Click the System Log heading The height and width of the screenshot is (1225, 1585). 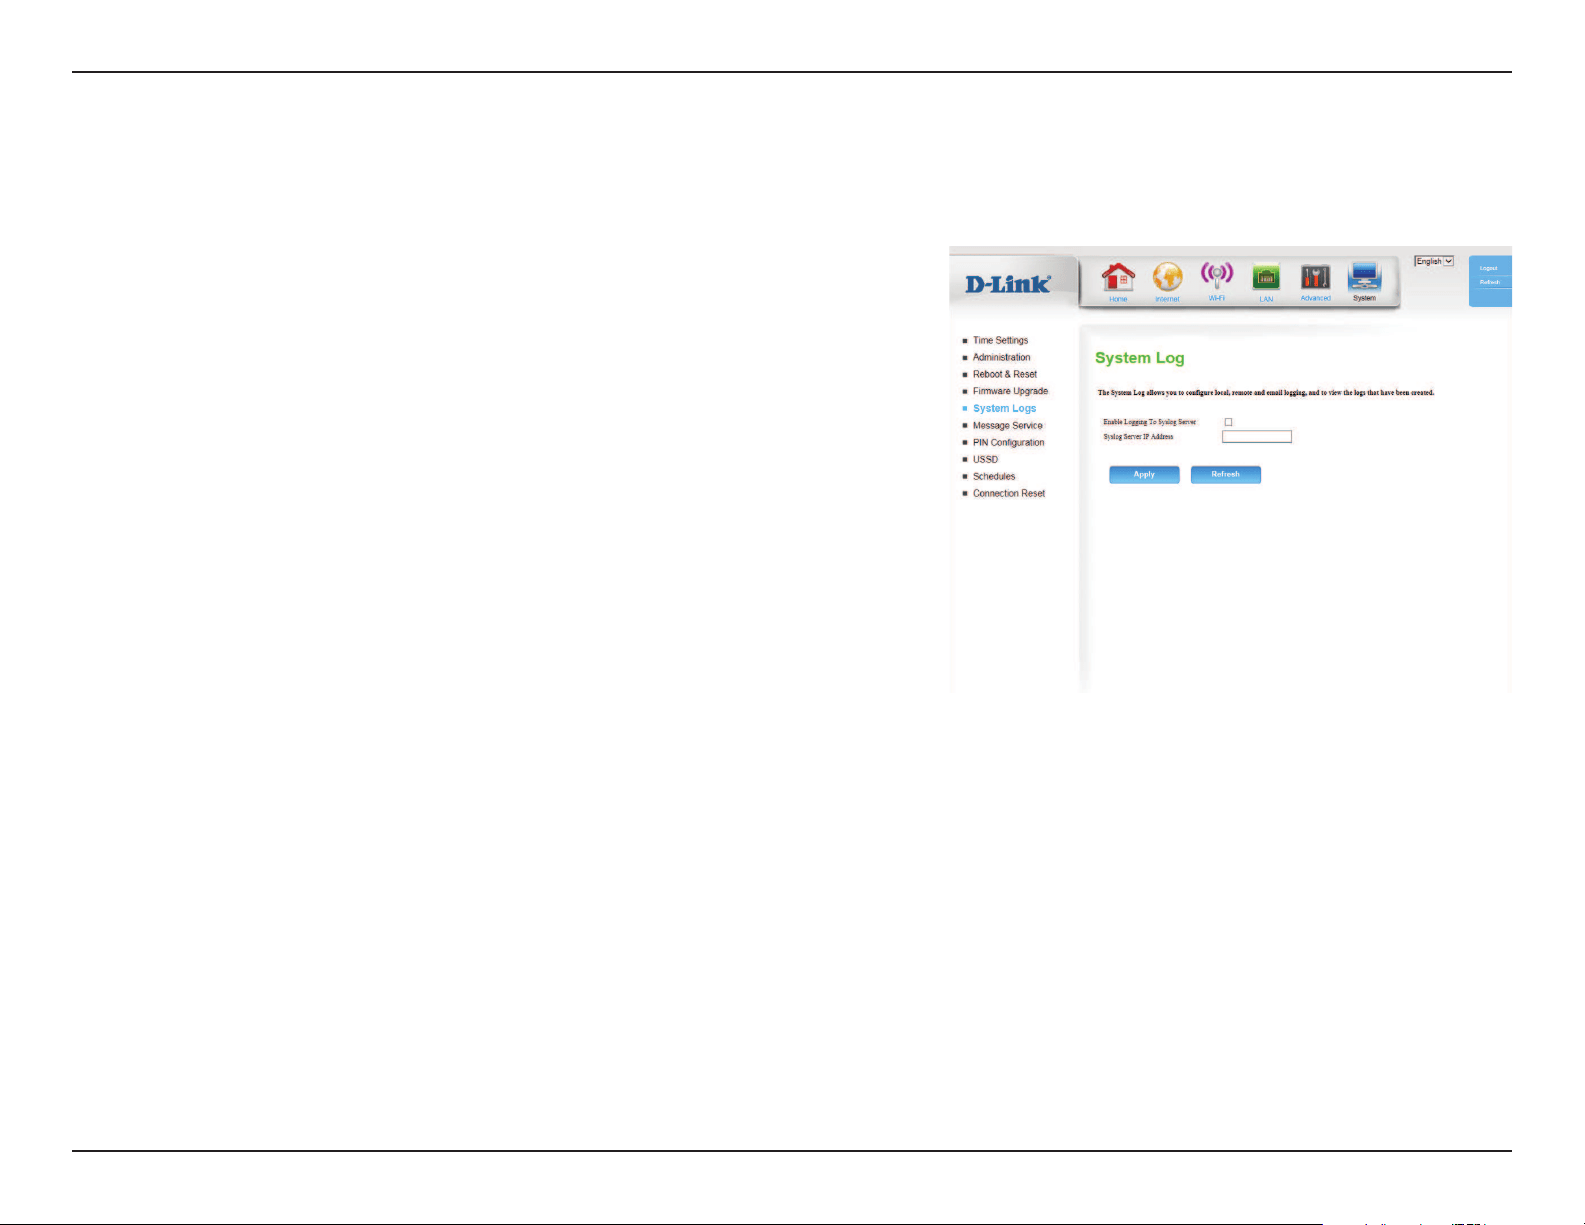pos(1139,358)
